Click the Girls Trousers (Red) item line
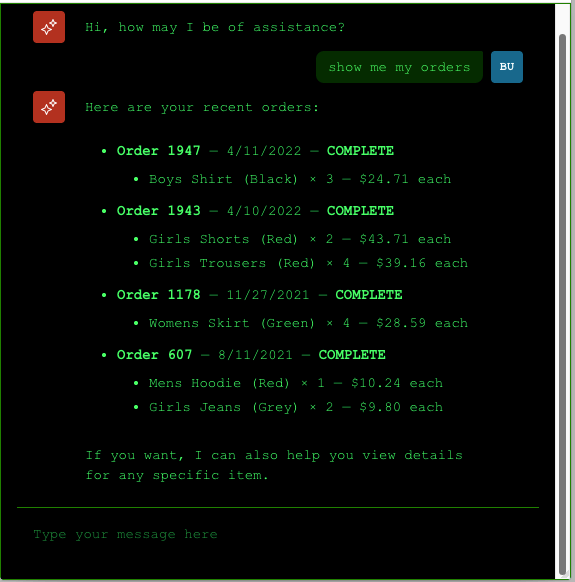575x582 pixels. coord(308,263)
